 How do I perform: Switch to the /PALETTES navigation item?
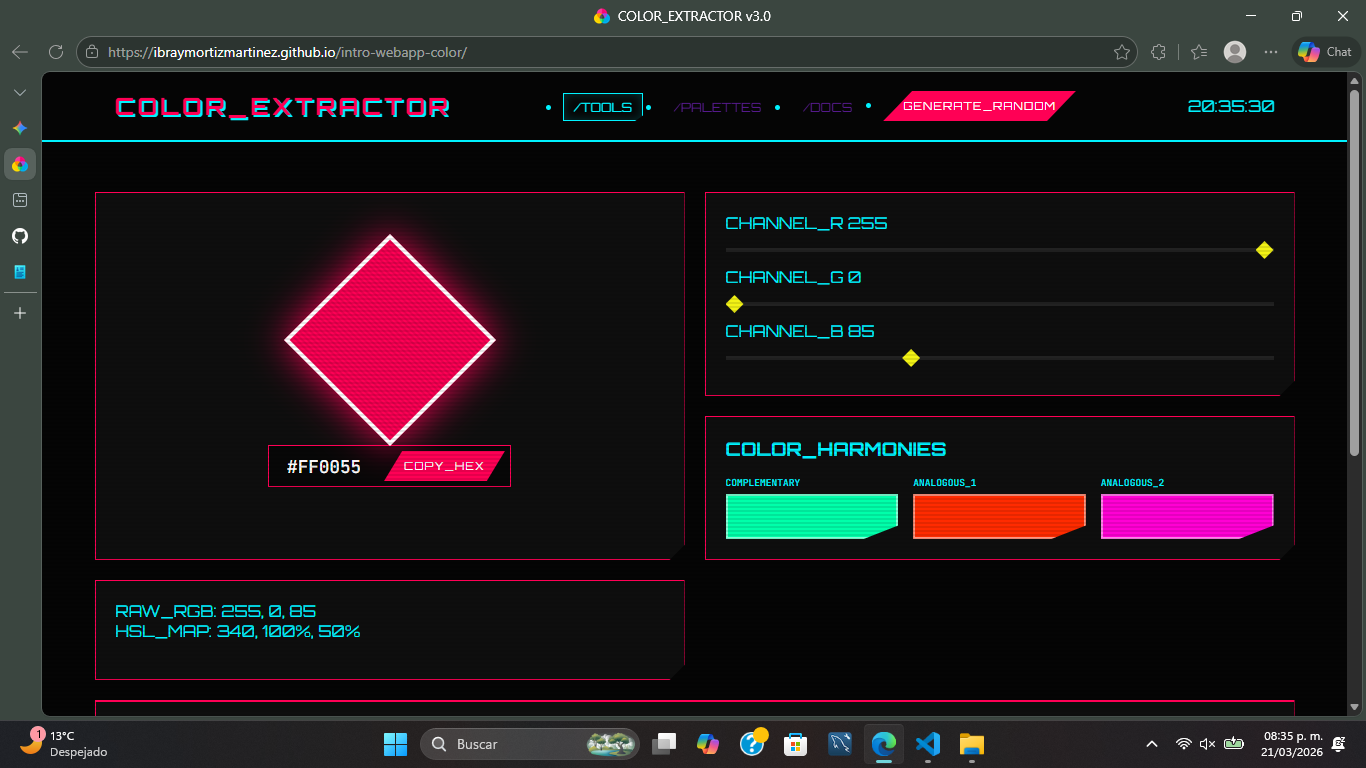tap(718, 107)
